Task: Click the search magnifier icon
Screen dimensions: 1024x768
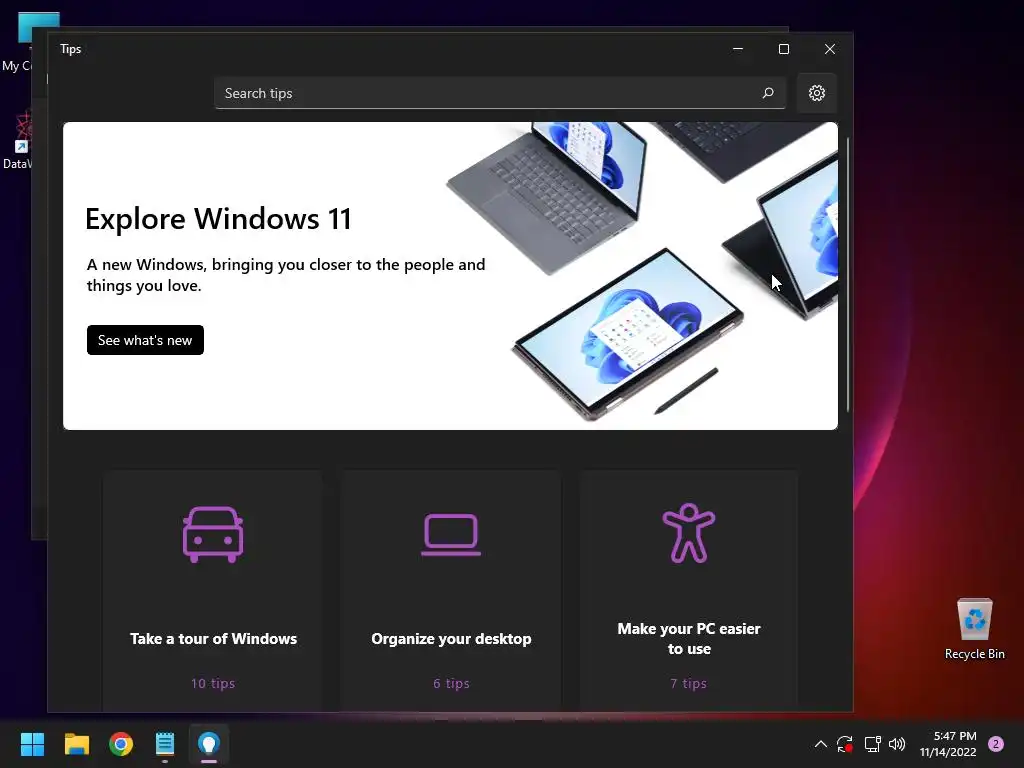Action: (x=768, y=93)
